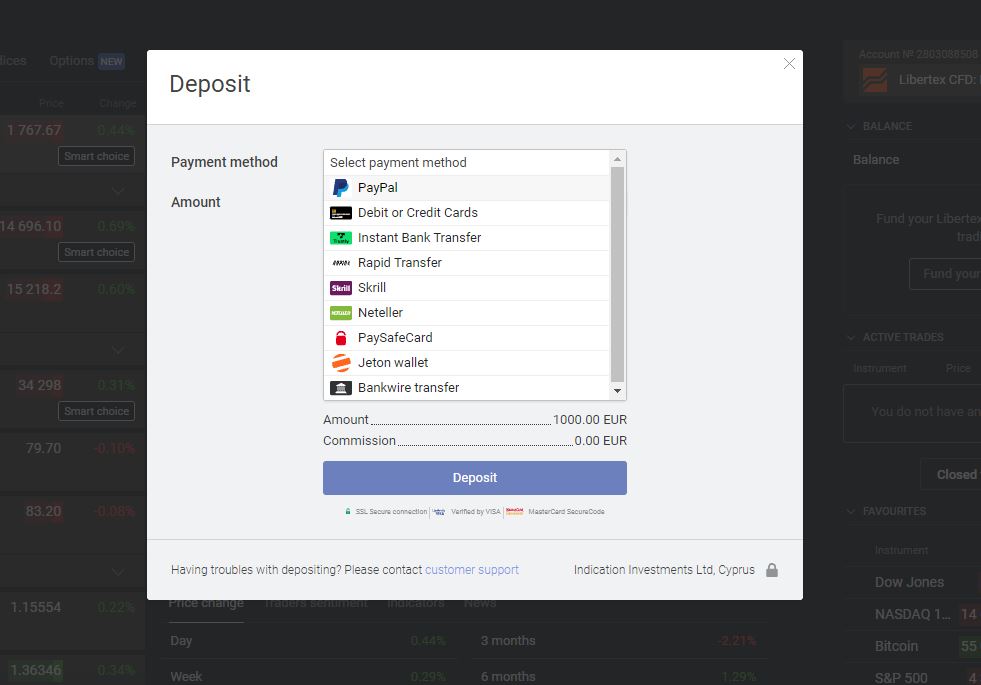
Task: Click Indication Investments Ltd, Cyprus text
Action: [x=664, y=570]
